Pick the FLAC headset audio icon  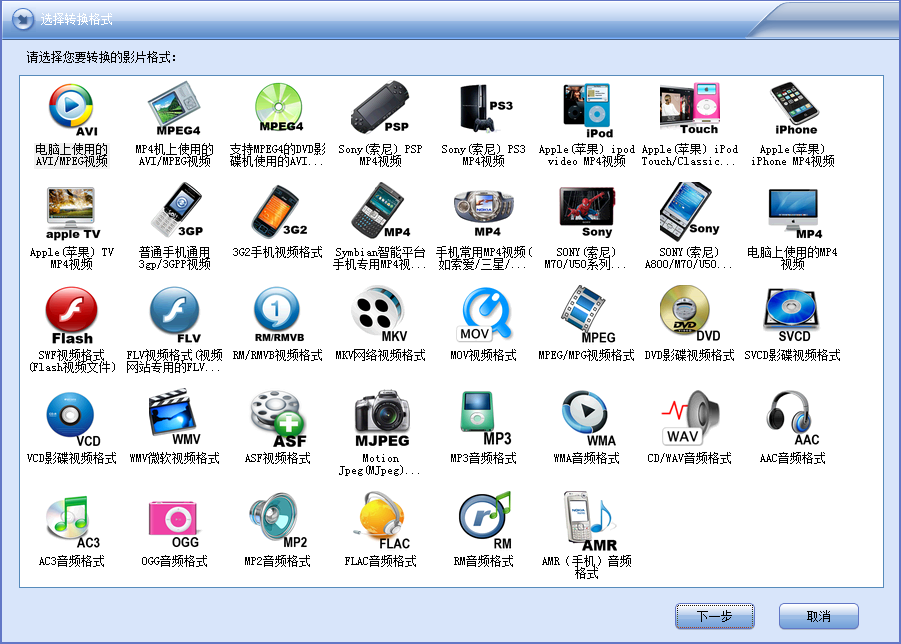[382, 521]
